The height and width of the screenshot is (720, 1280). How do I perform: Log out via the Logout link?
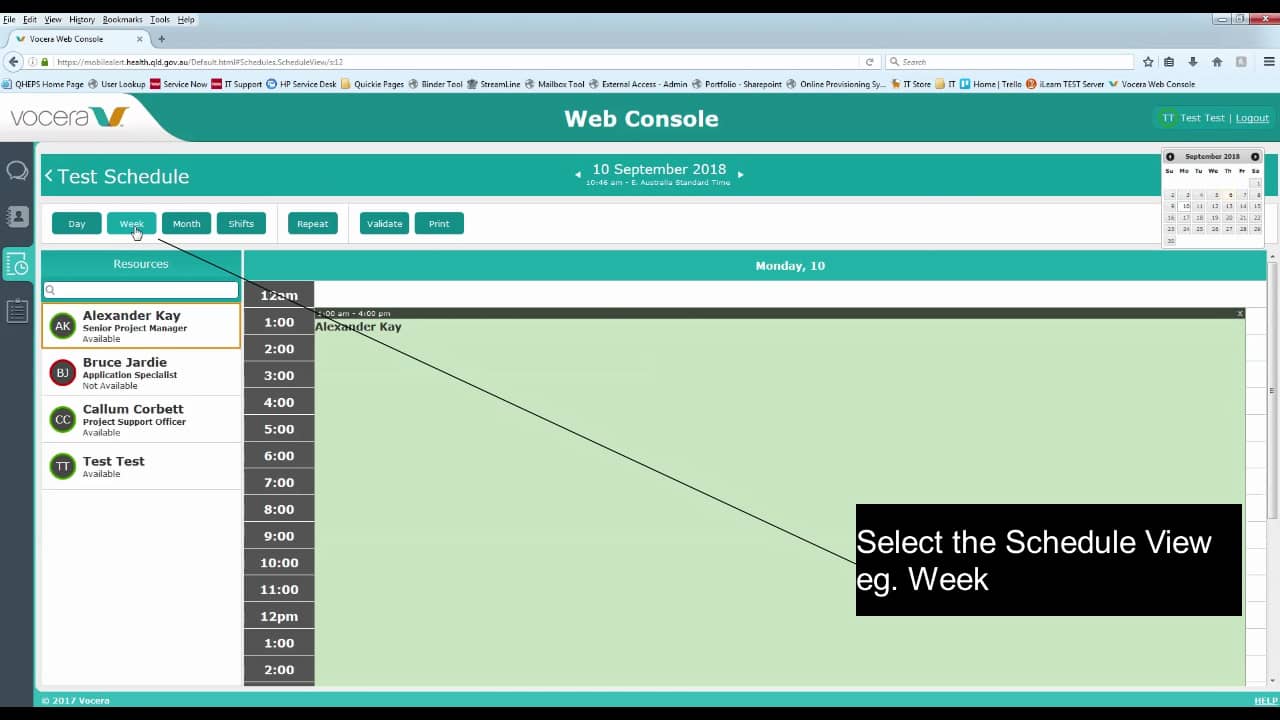(x=1252, y=118)
